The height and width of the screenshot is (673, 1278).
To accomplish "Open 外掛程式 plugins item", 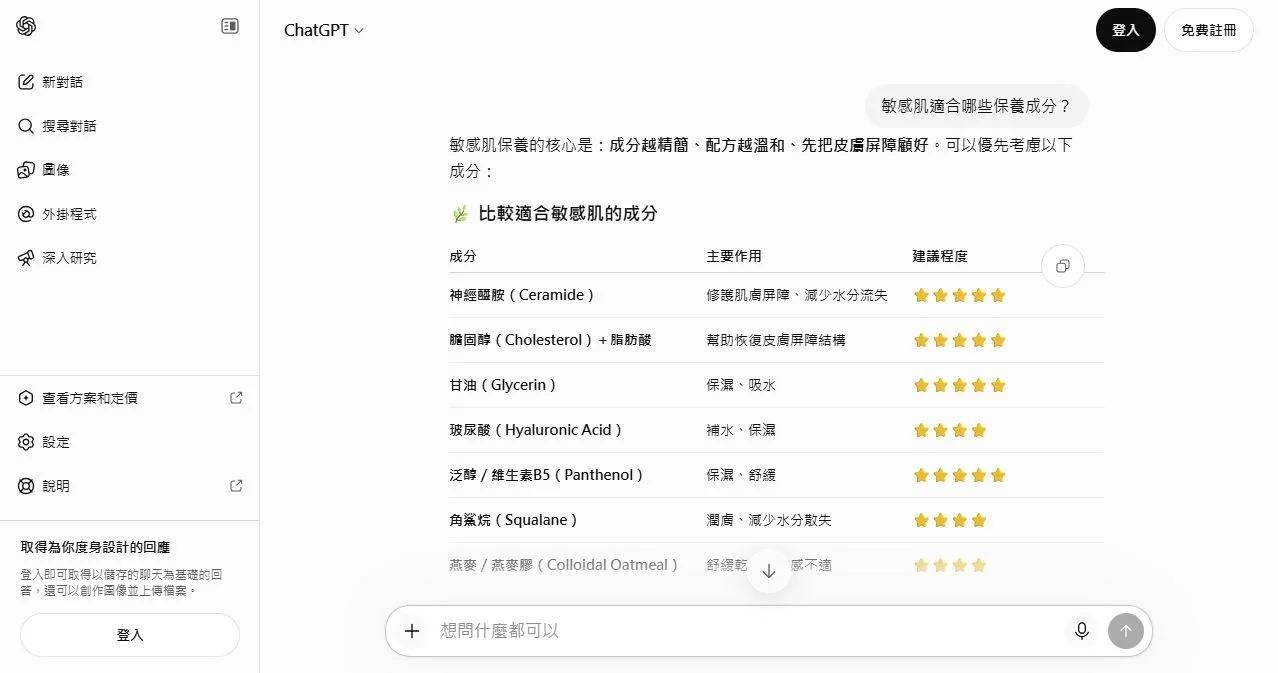I will 130,214.
